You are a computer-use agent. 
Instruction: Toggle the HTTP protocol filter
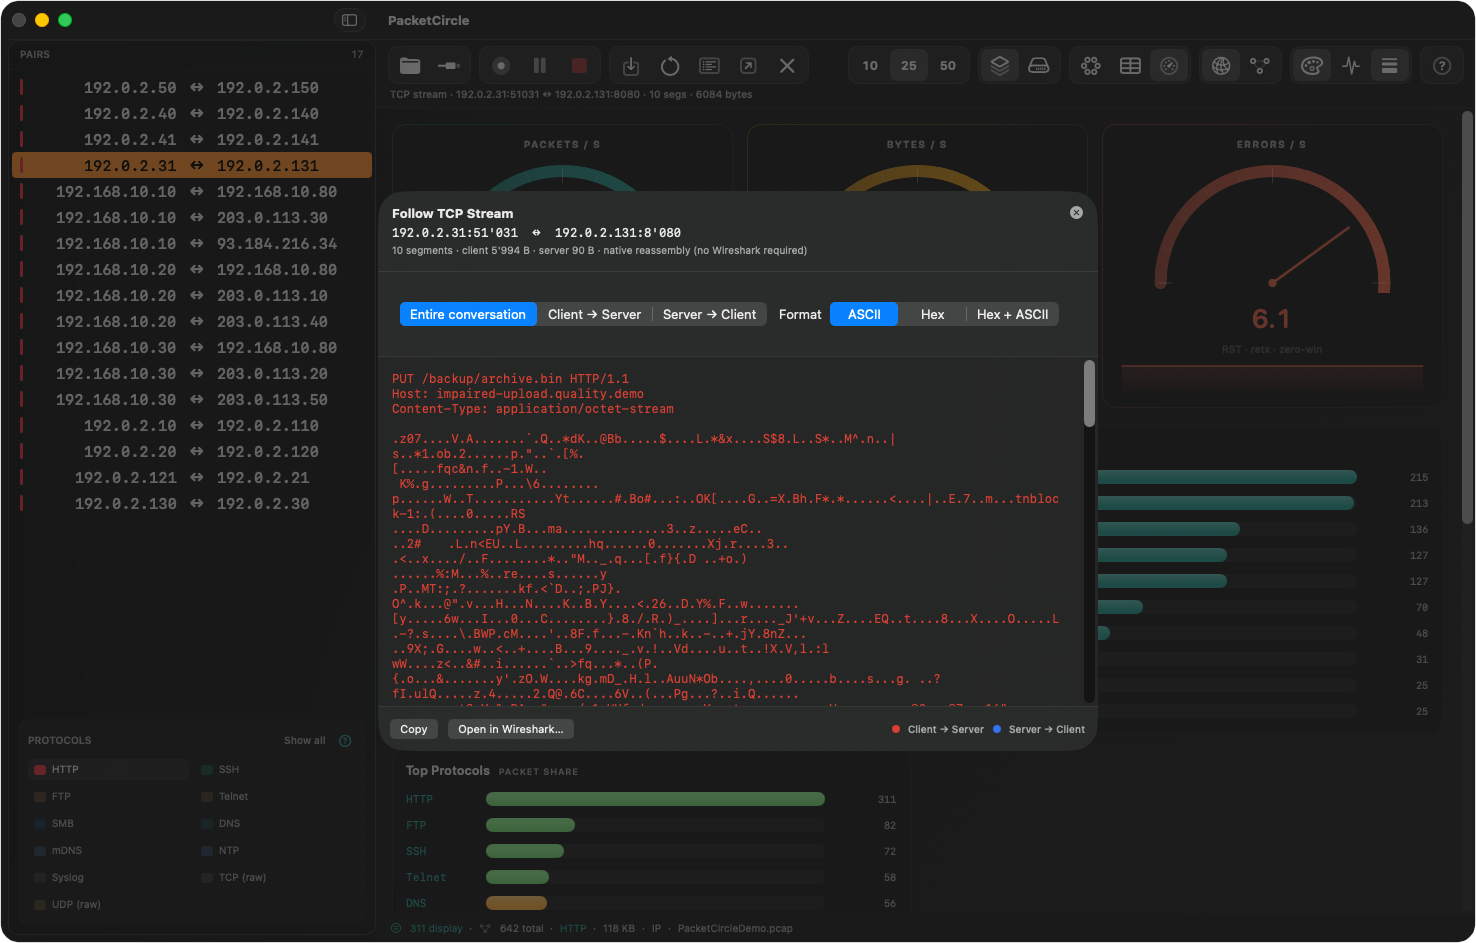pos(108,770)
